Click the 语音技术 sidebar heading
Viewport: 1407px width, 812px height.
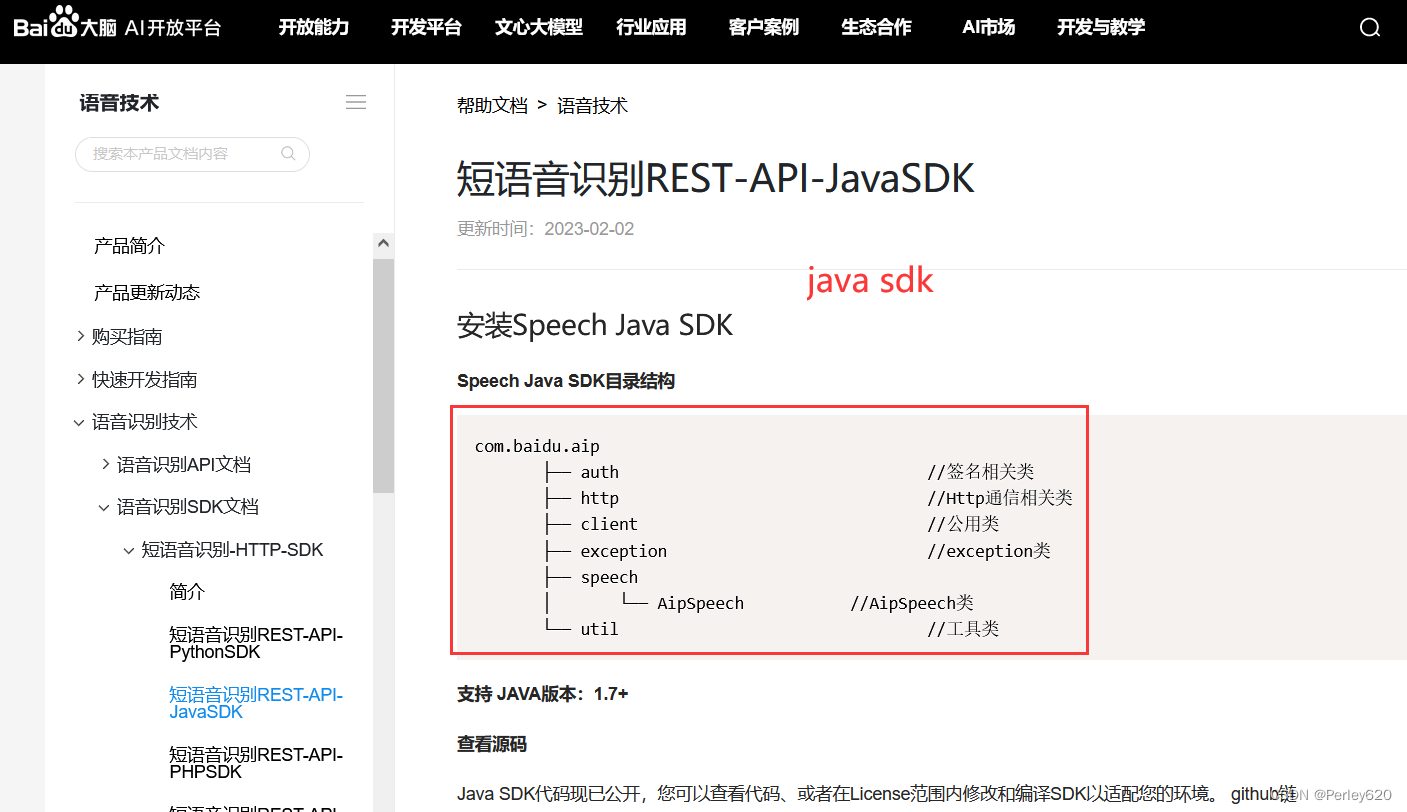tap(119, 103)
